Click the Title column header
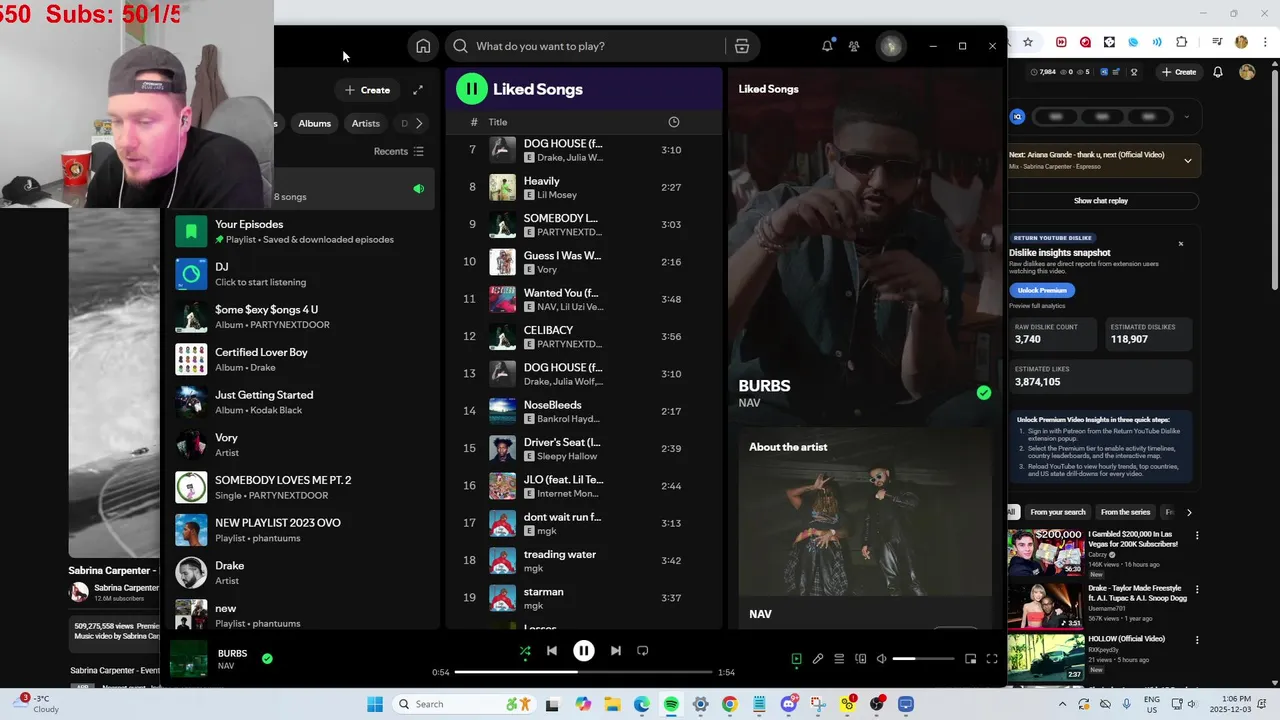Screen dimensions: 1280x720 (x=498, y=122)
